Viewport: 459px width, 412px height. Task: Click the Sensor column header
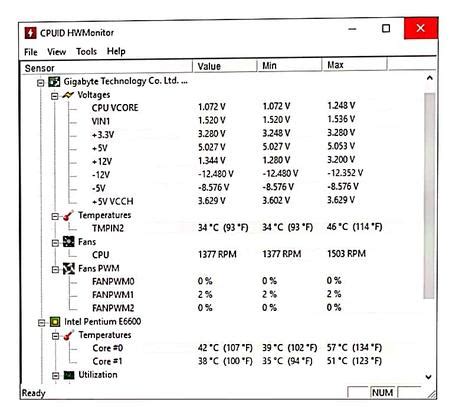(107, 67)
